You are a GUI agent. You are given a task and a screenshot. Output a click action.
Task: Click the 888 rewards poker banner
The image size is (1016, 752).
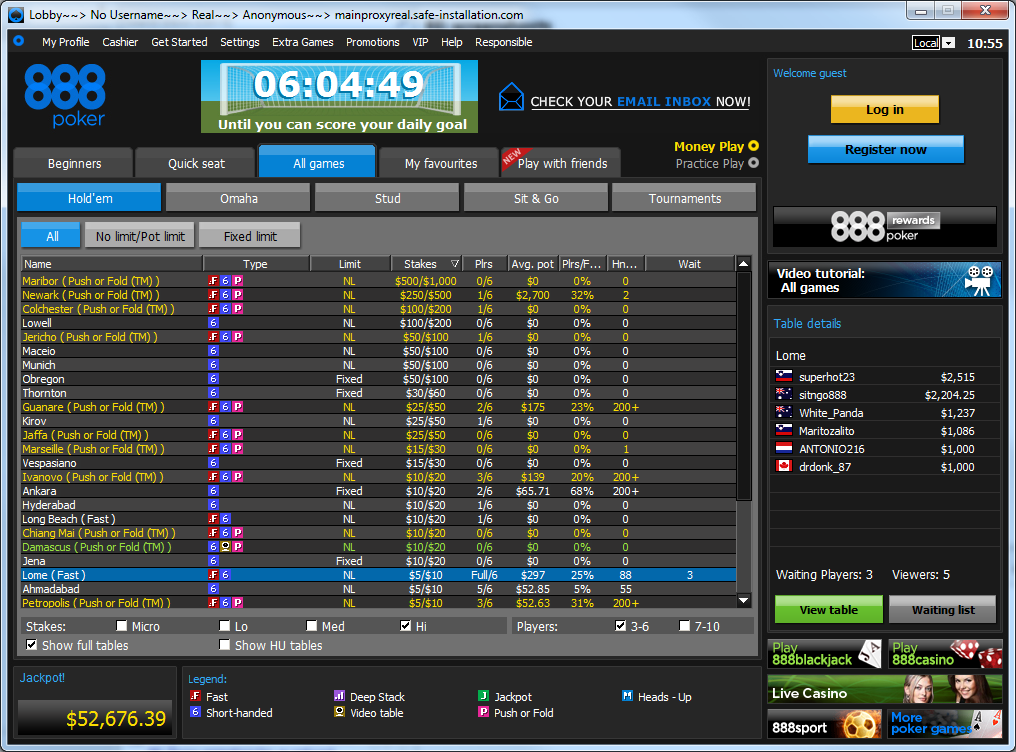[x=884, y=227]
